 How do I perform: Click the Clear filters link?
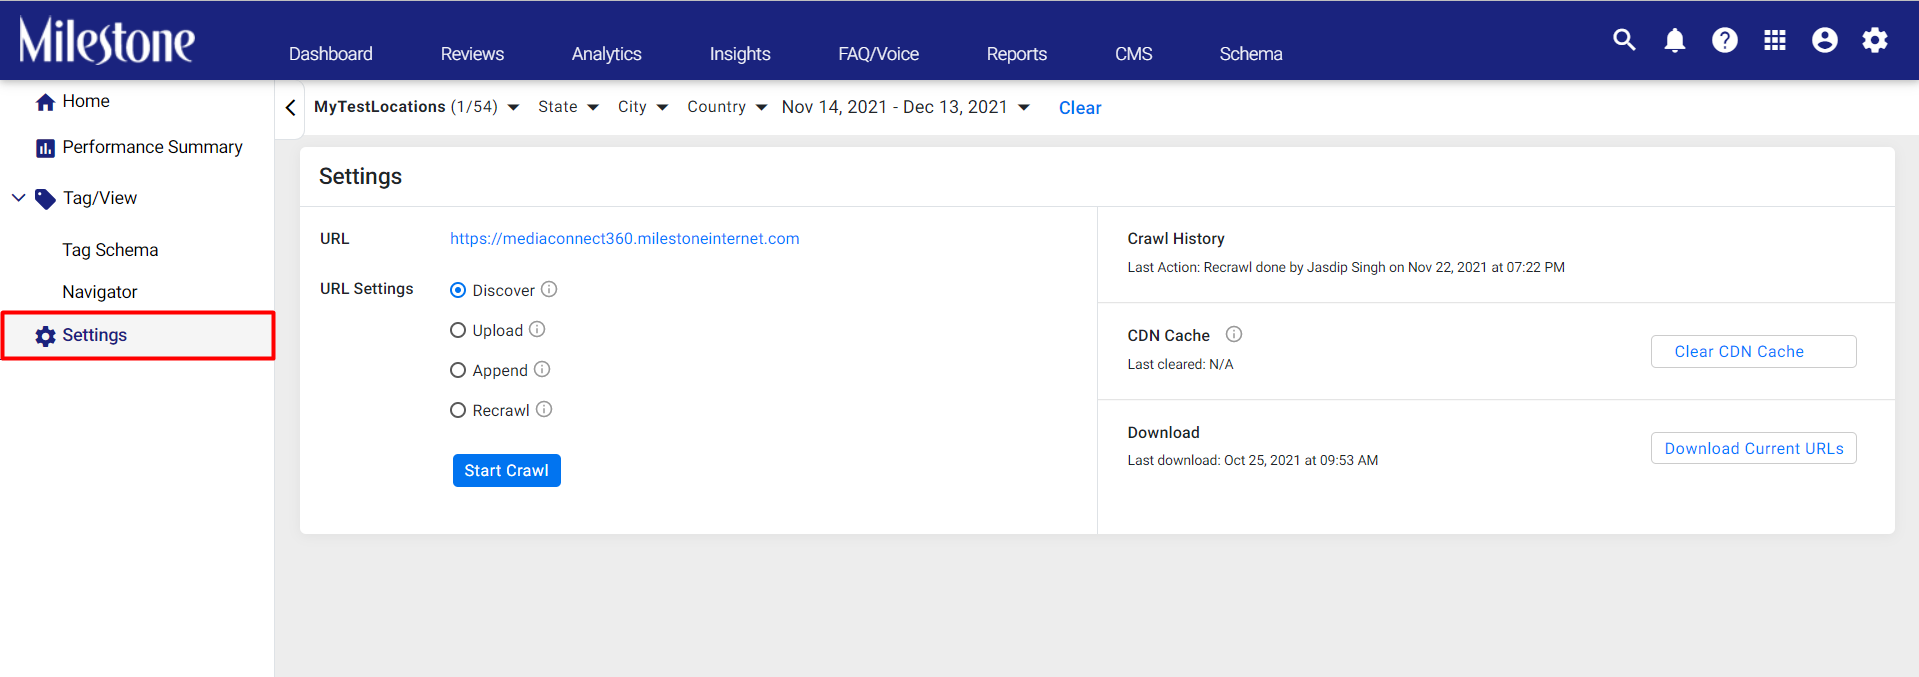pos(1080,108)
